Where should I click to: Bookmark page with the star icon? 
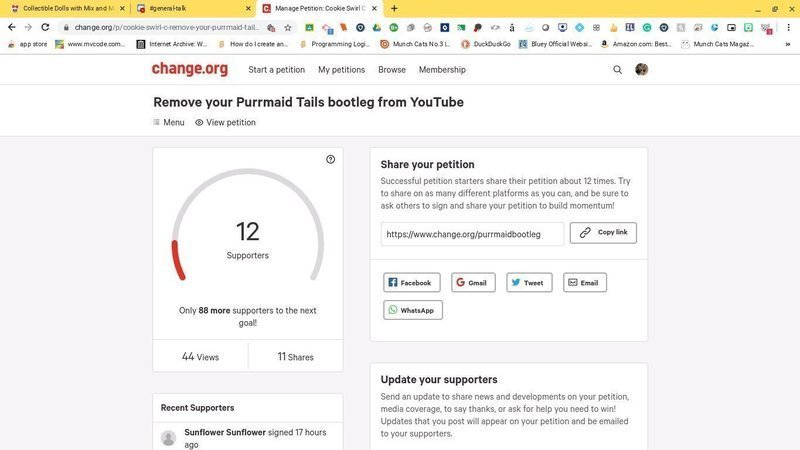[x=287, y=27]
